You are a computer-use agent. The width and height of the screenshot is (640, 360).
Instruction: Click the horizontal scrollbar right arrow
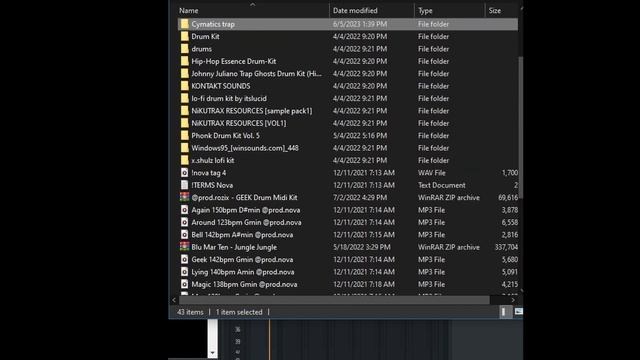pyautogui.click(x=513, y=300)
